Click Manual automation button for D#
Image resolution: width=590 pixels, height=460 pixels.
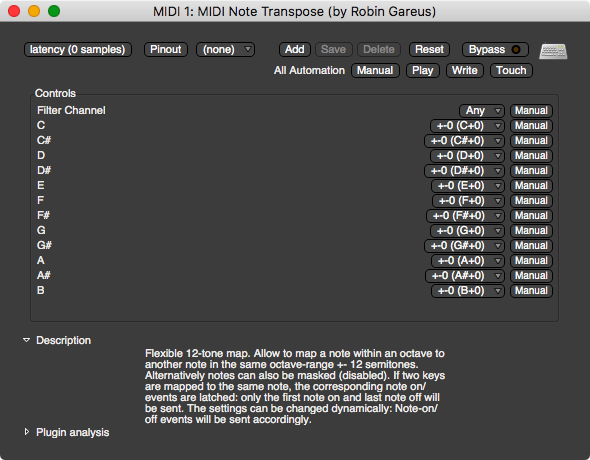[531, 171]
